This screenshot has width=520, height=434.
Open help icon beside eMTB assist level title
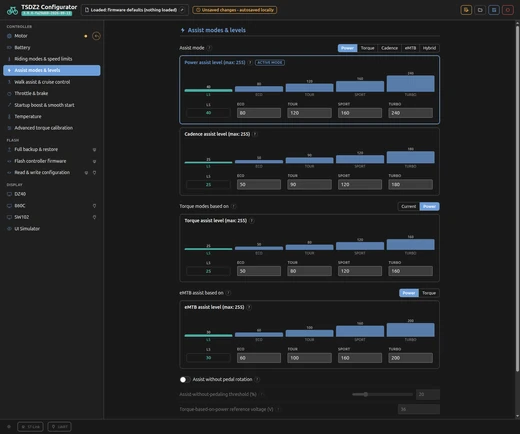point(249,307)
